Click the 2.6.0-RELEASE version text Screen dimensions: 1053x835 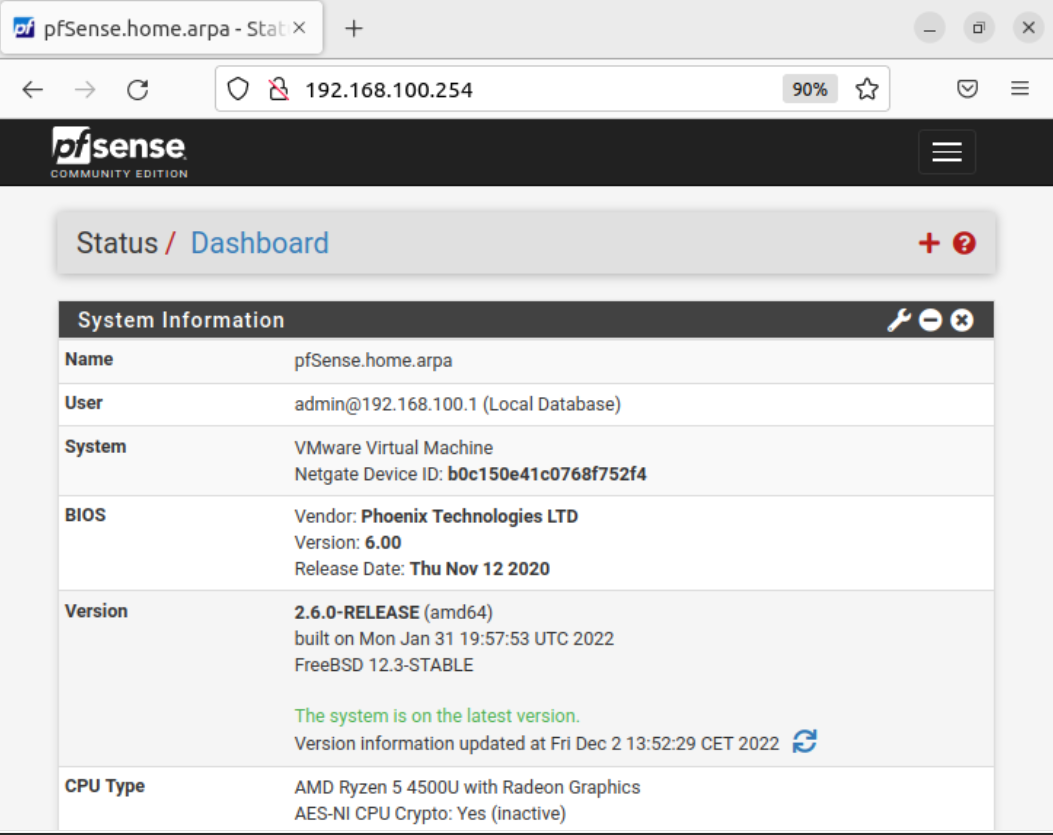(357, 613)
